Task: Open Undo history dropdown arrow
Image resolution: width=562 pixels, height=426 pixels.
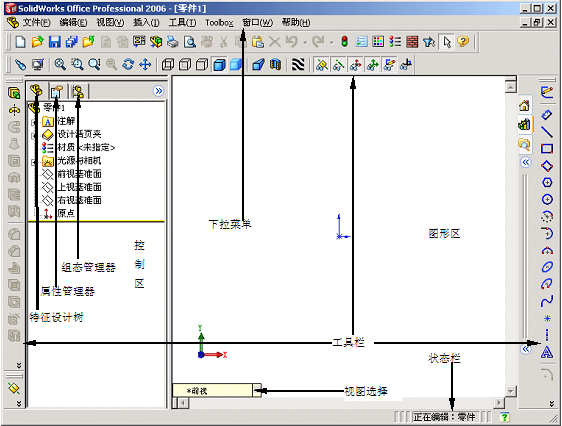Action: point(305,43)
